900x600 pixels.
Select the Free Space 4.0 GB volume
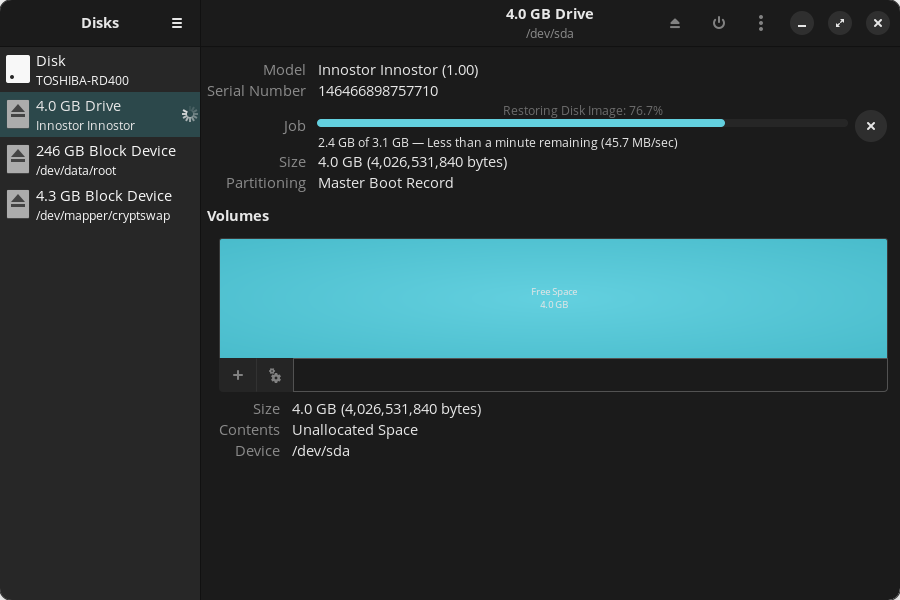[553, 298]
